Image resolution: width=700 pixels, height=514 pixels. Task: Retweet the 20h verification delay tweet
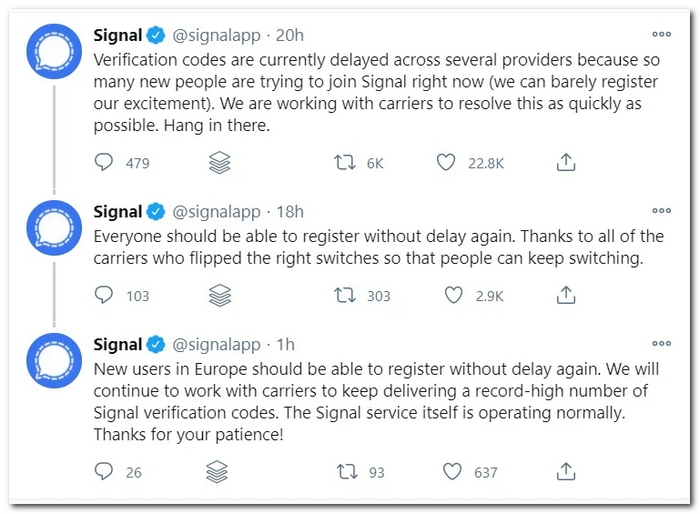point(345,162)
